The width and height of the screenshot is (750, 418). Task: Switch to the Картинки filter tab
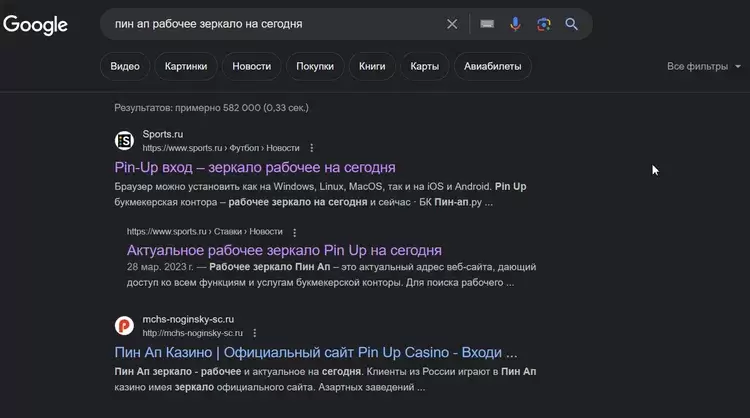tap(186, 66)
